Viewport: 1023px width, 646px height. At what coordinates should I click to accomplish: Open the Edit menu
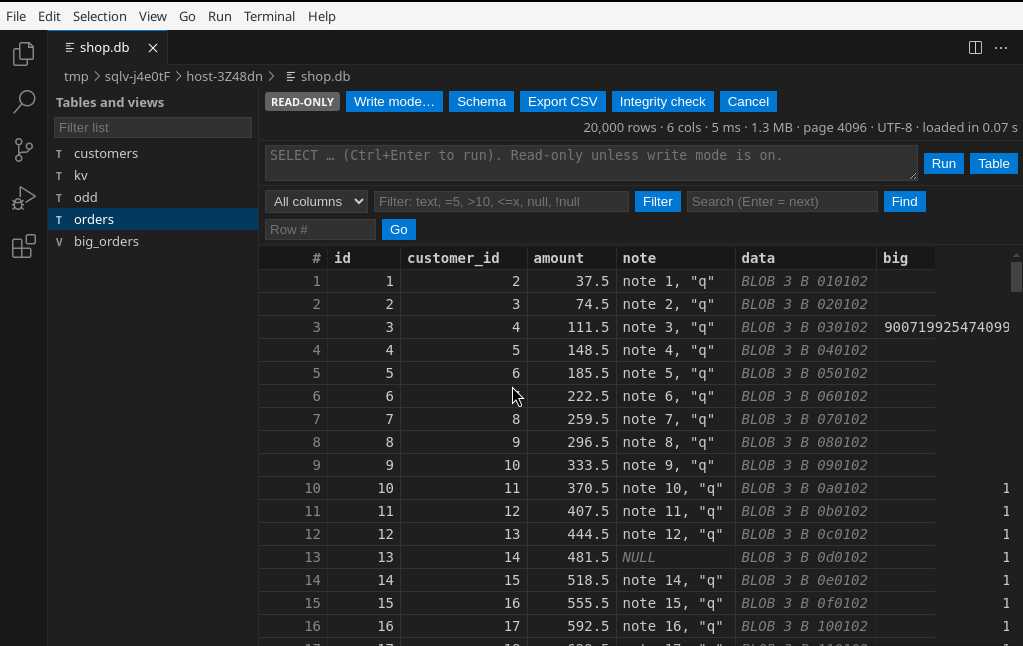tap(49, 16)
